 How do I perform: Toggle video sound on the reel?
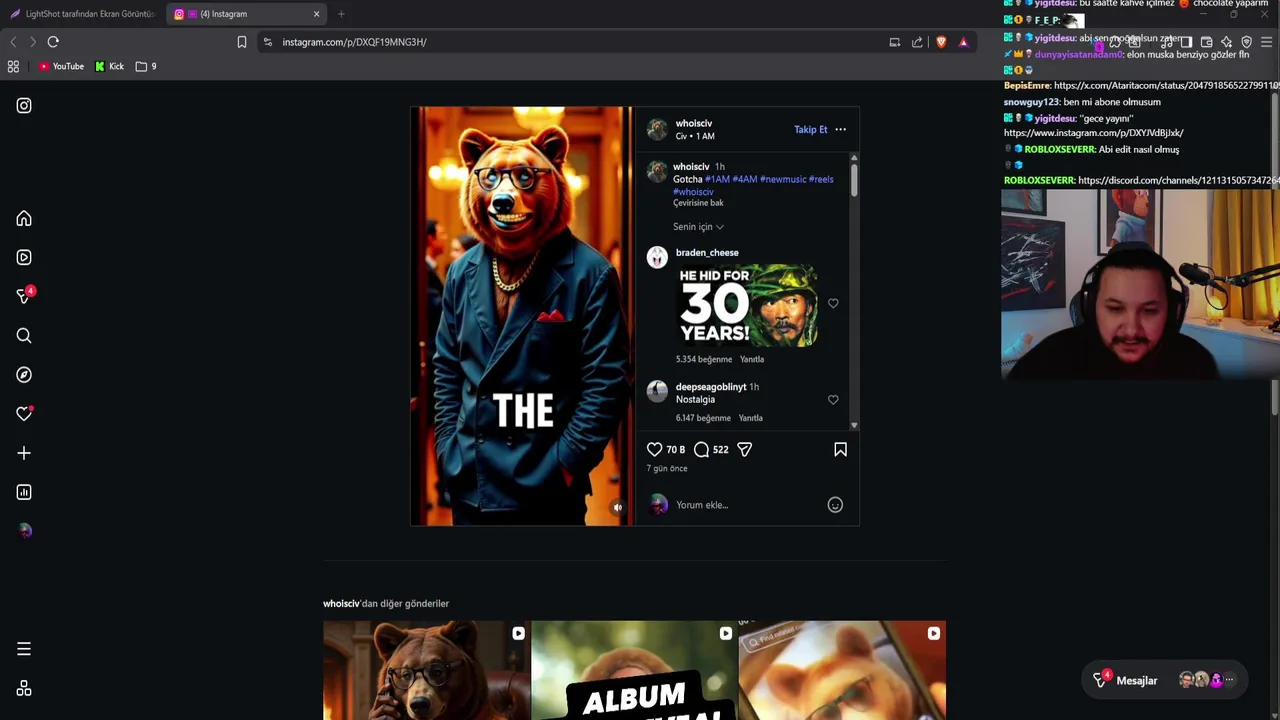pos(617,508)
